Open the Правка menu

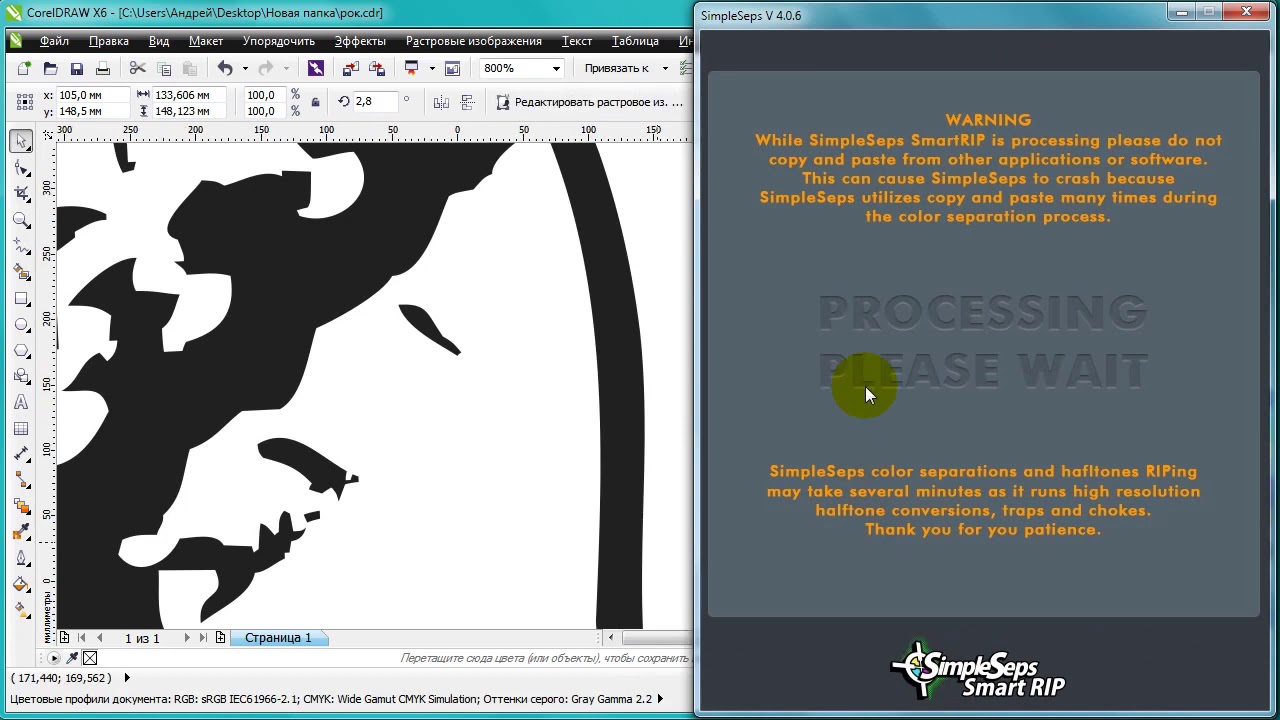tap(108, 41)
